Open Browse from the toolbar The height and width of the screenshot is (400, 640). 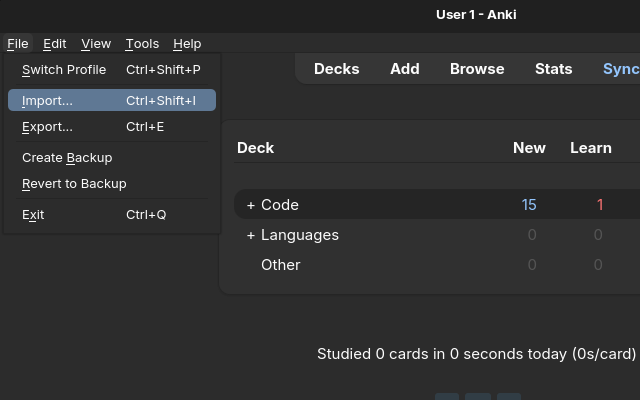[x=477, y=69]
